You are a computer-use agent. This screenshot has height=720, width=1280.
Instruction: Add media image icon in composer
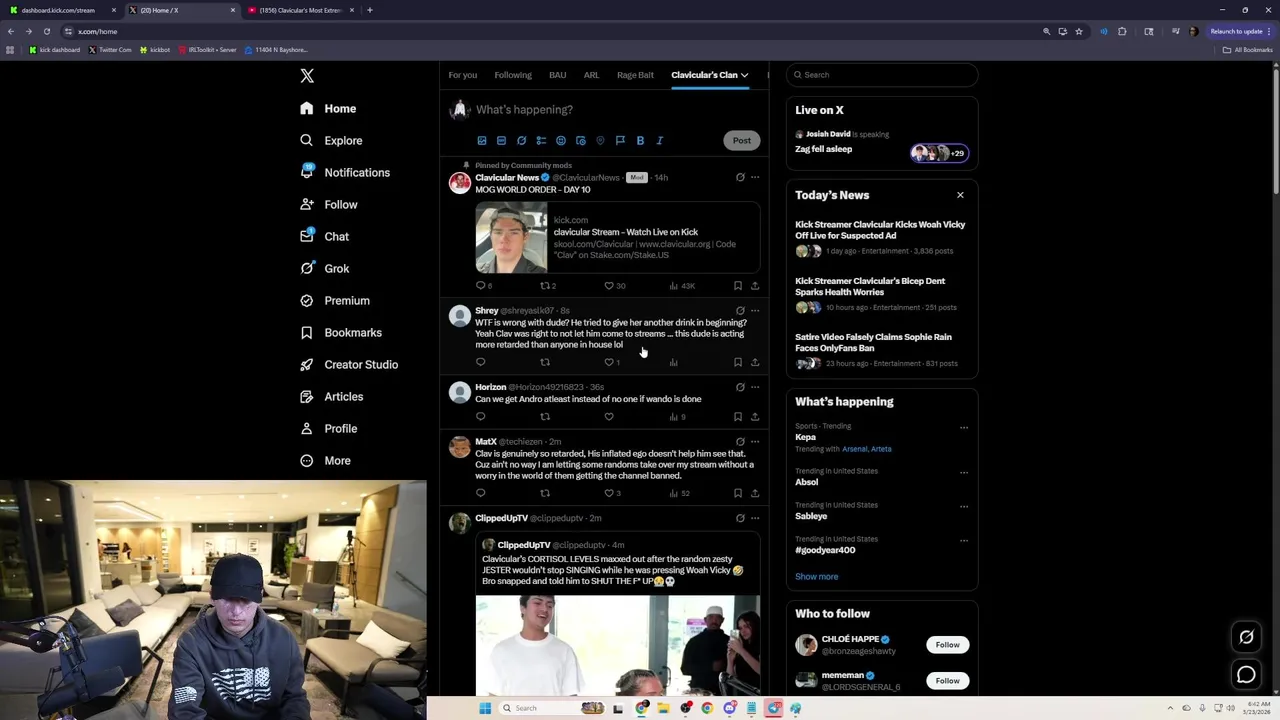point(482,140)
